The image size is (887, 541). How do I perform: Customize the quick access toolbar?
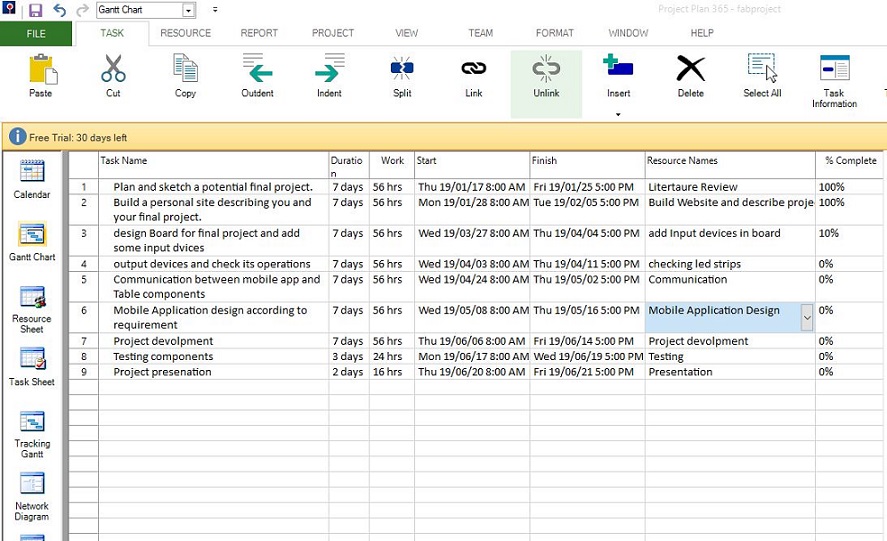click(215, 10)
